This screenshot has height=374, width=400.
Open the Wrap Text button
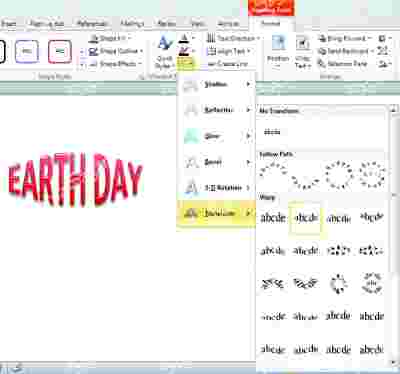[x=303, y=52]
